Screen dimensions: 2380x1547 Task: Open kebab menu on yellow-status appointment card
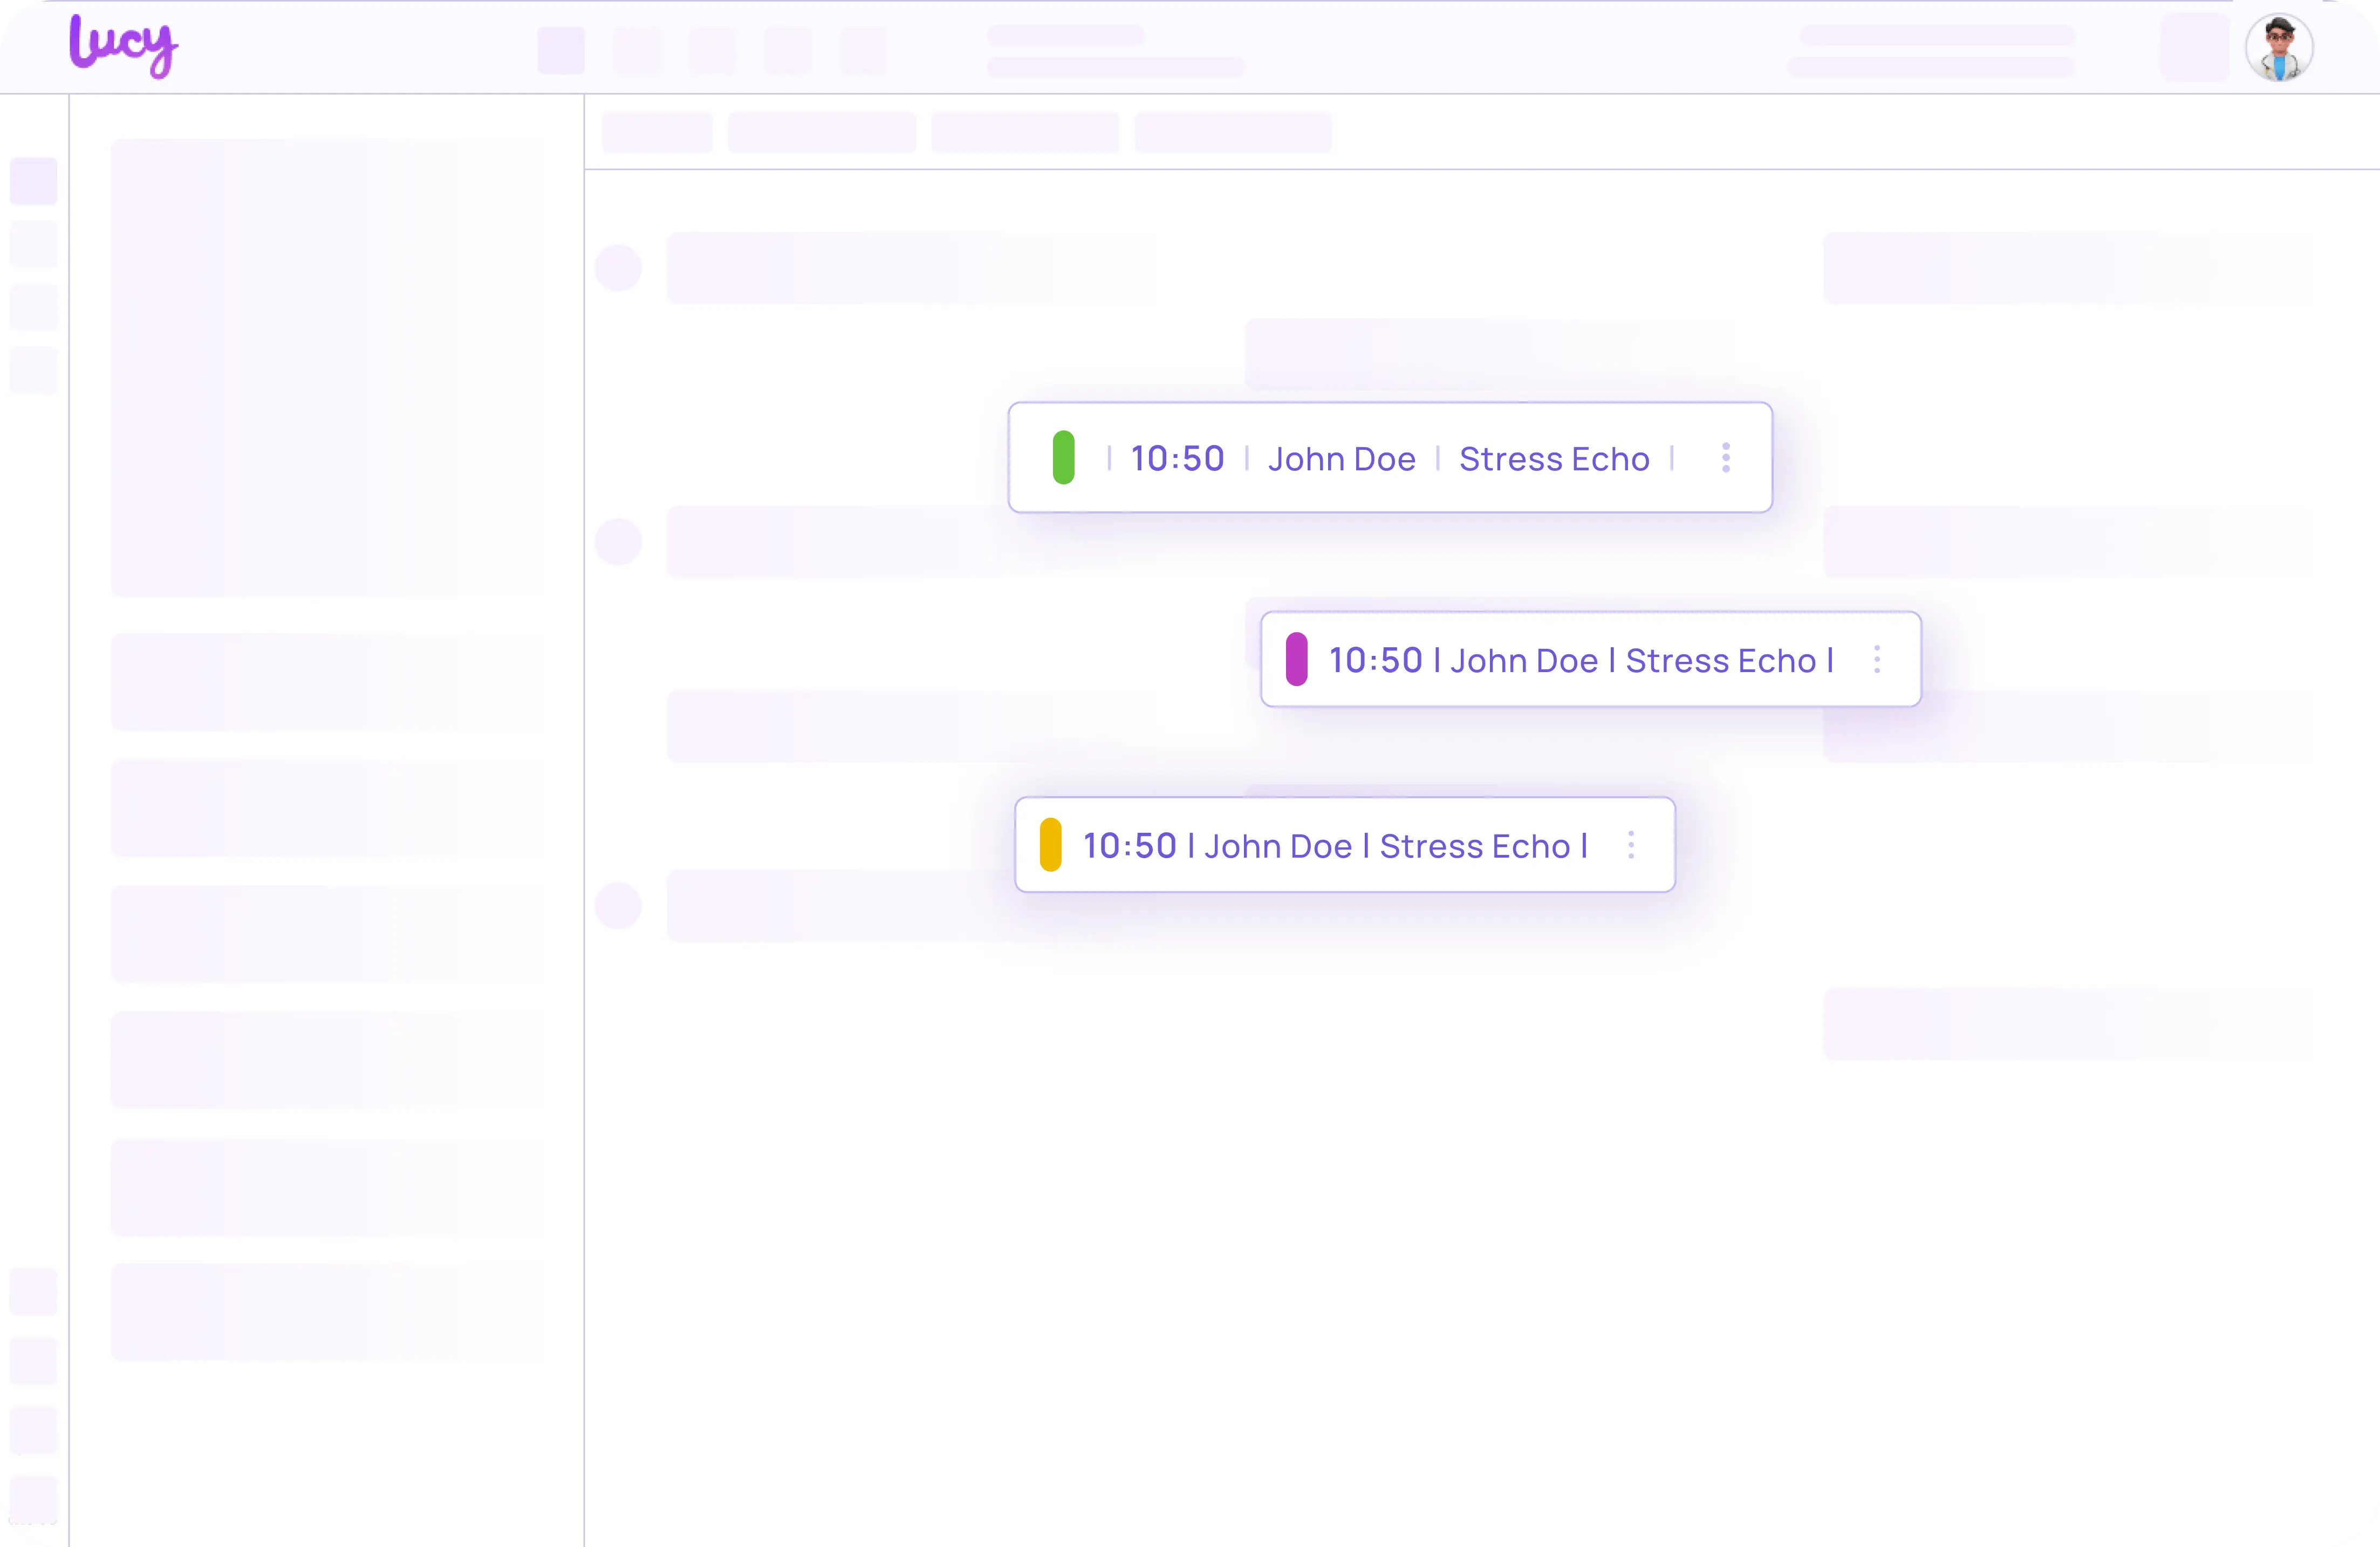1631,845
